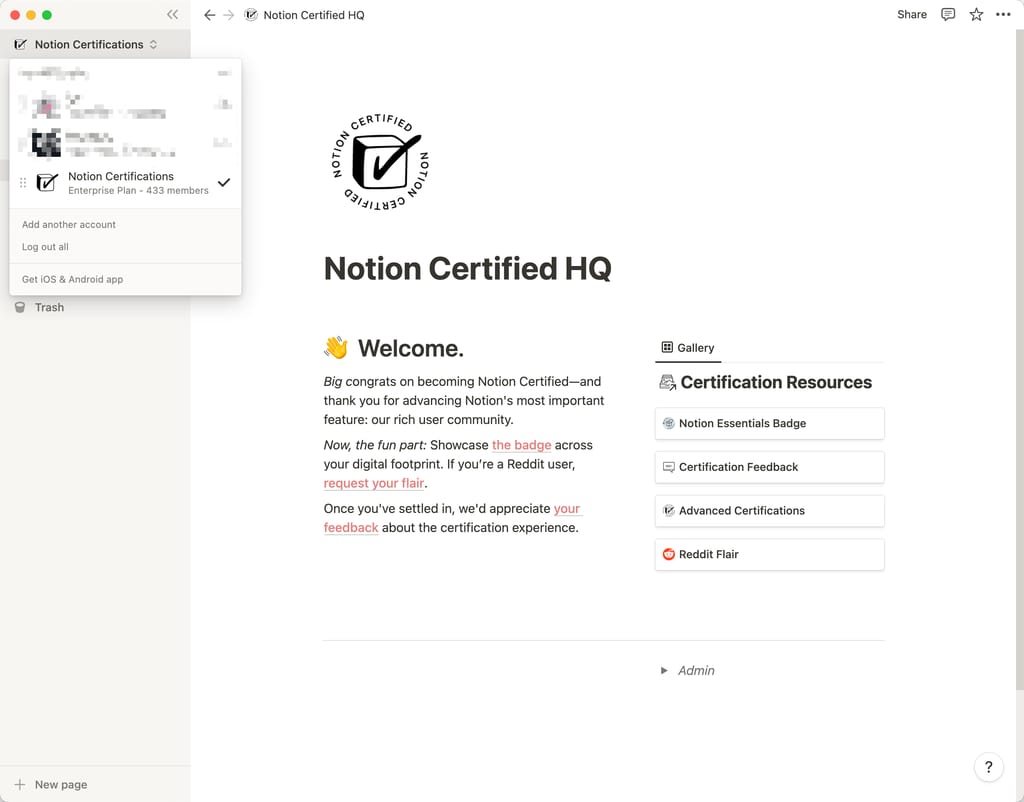Click the plus icon beside New page
The height and width of the screenshot is (802, 1024).
click(x=20, y=784)
